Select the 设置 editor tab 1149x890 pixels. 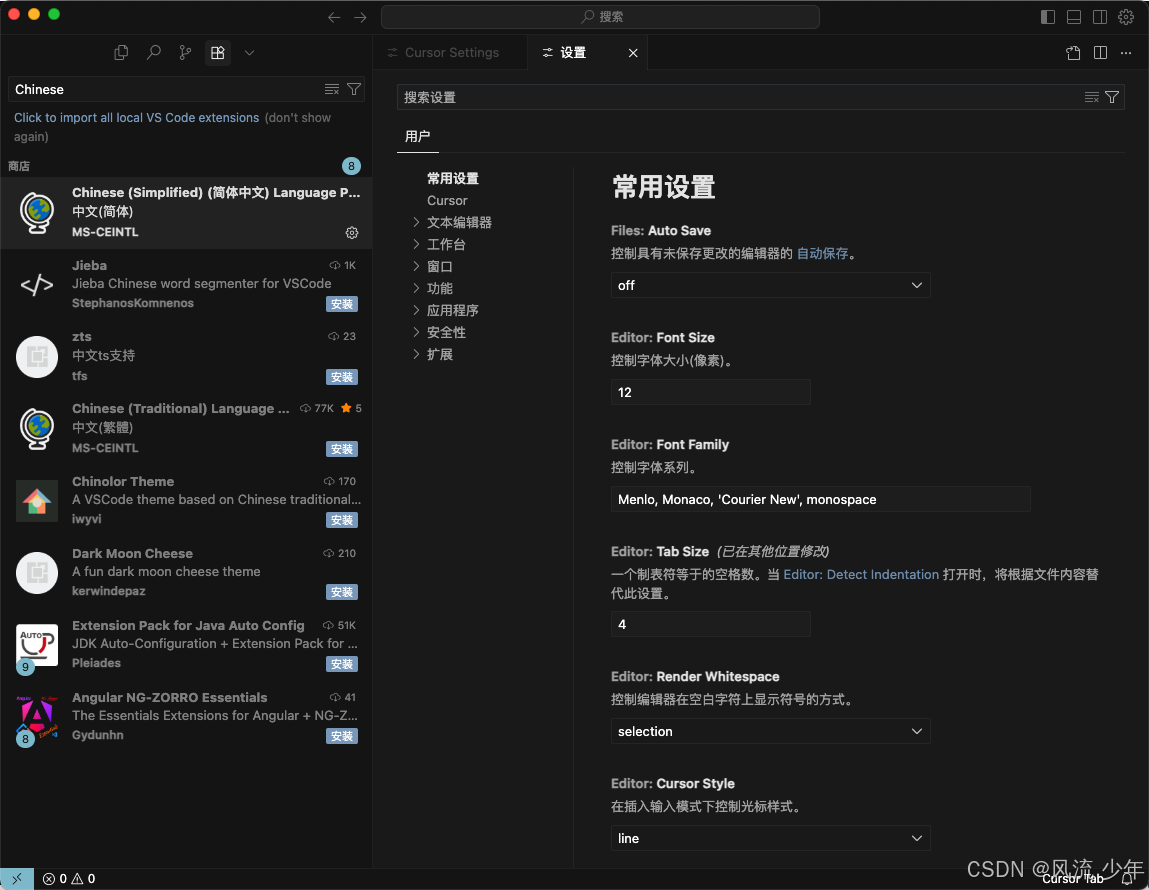coord(572,53)
